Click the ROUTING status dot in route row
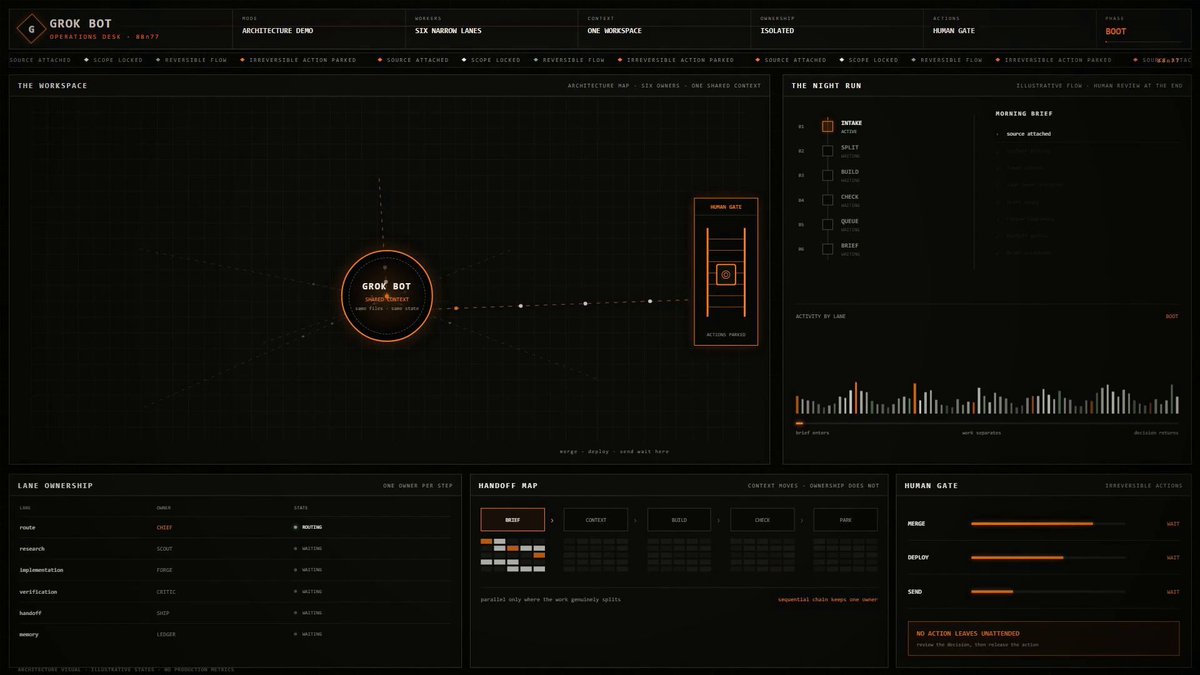The image size is (1200, 675). (295, 527)
